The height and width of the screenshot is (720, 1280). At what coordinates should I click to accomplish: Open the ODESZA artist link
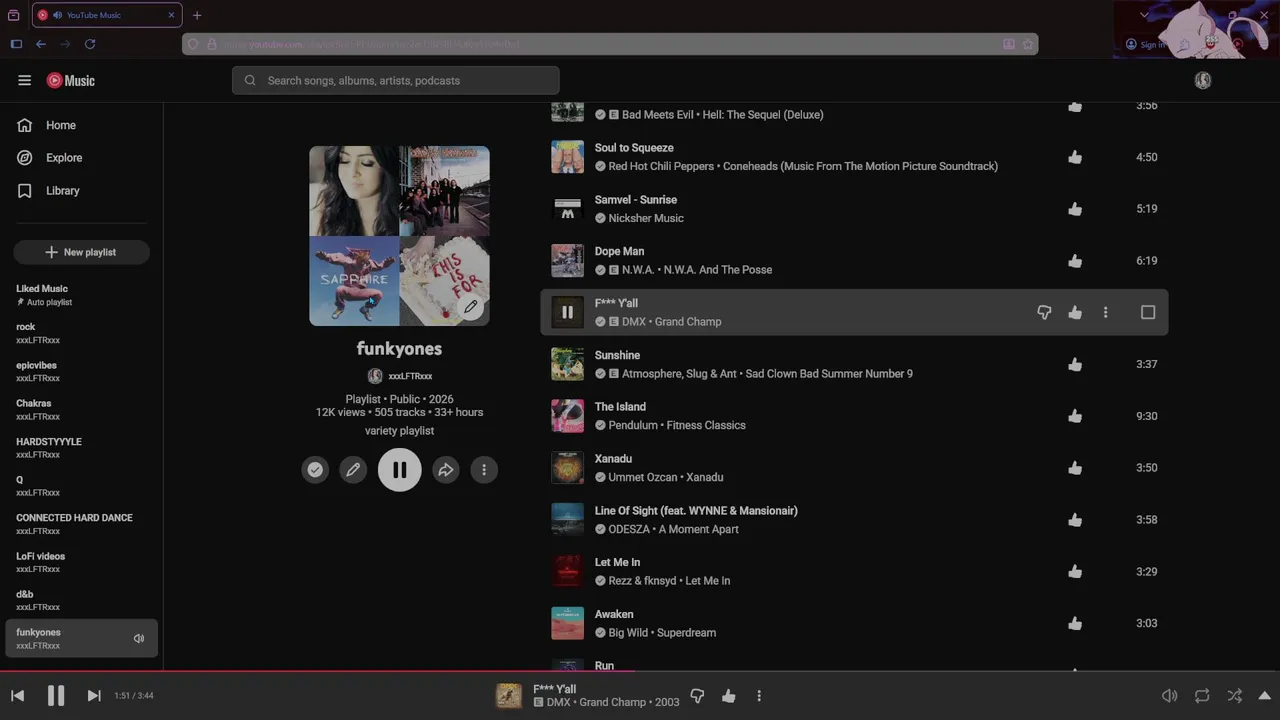[x=629, y=530]
